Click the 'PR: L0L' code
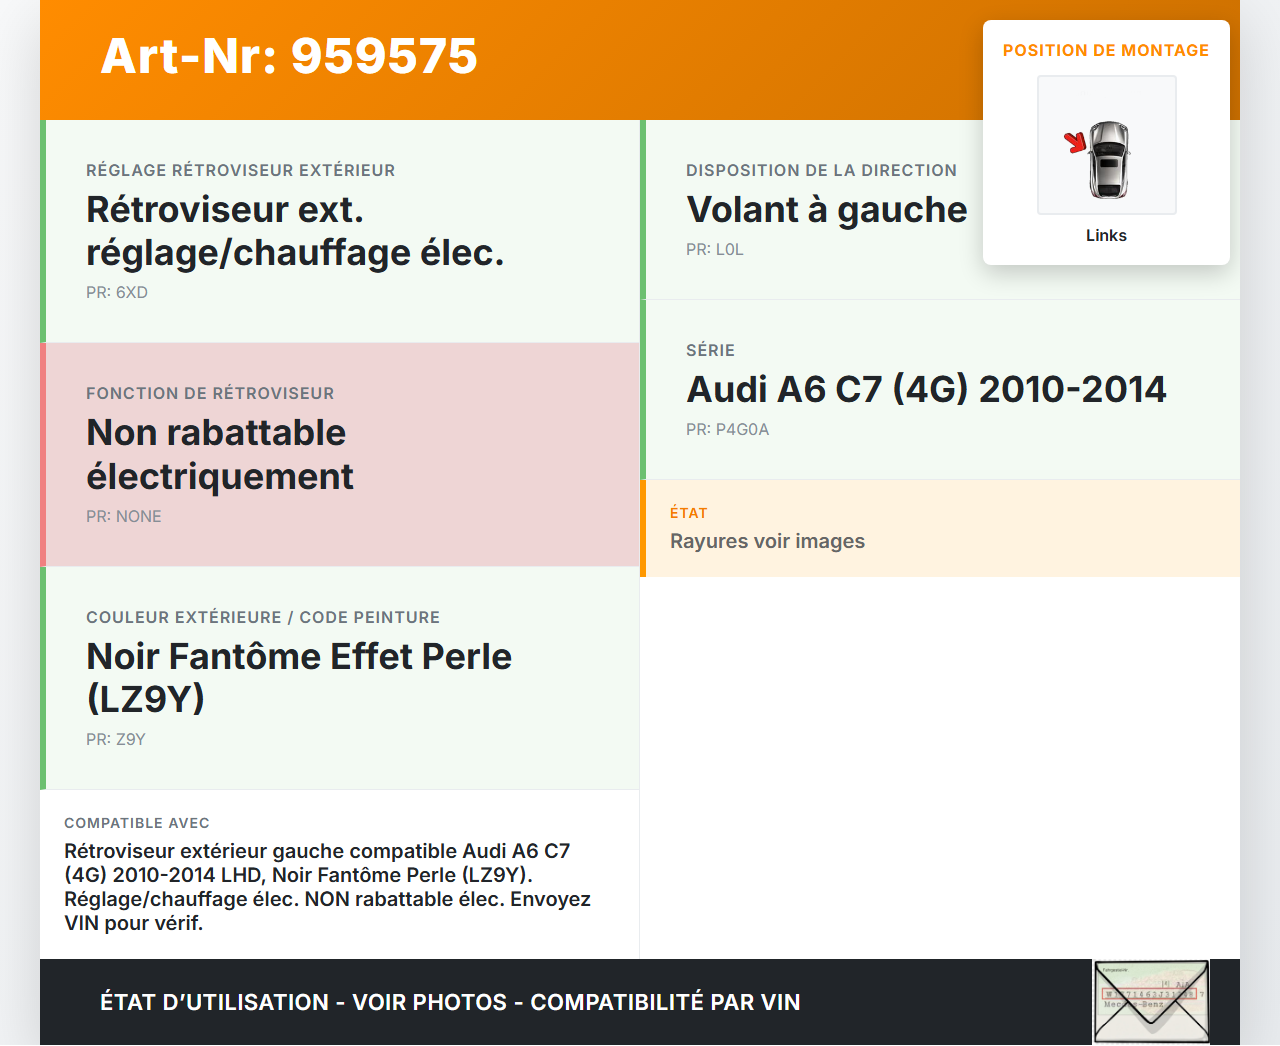The image size is (1280, 1046). [x=715, y=249]
